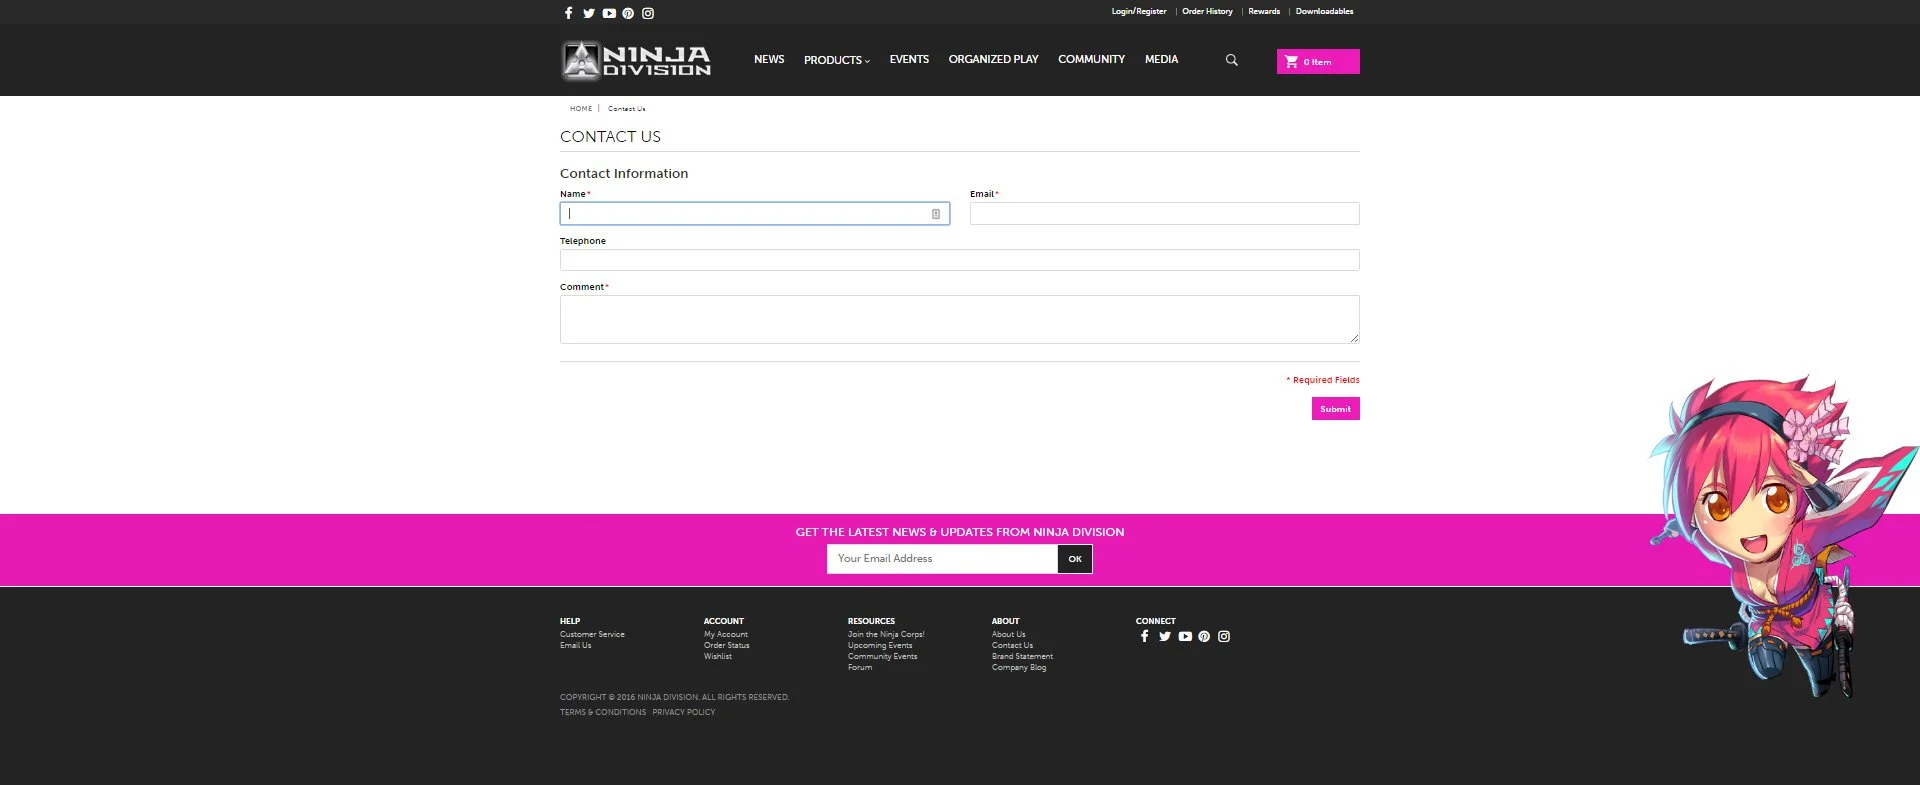
Task: Focus the Your Email Address newsletter field
Action: [942, 559]
